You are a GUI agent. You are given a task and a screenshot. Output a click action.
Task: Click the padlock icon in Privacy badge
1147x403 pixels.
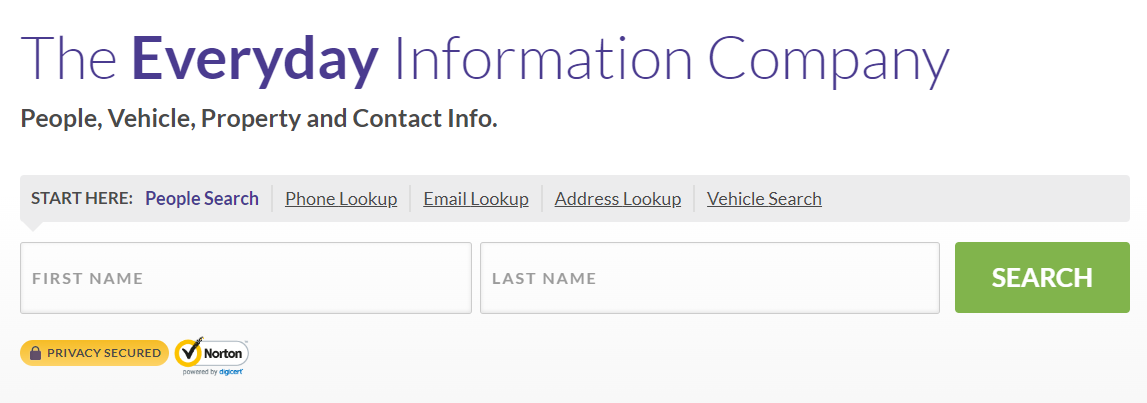pos(35,353)
